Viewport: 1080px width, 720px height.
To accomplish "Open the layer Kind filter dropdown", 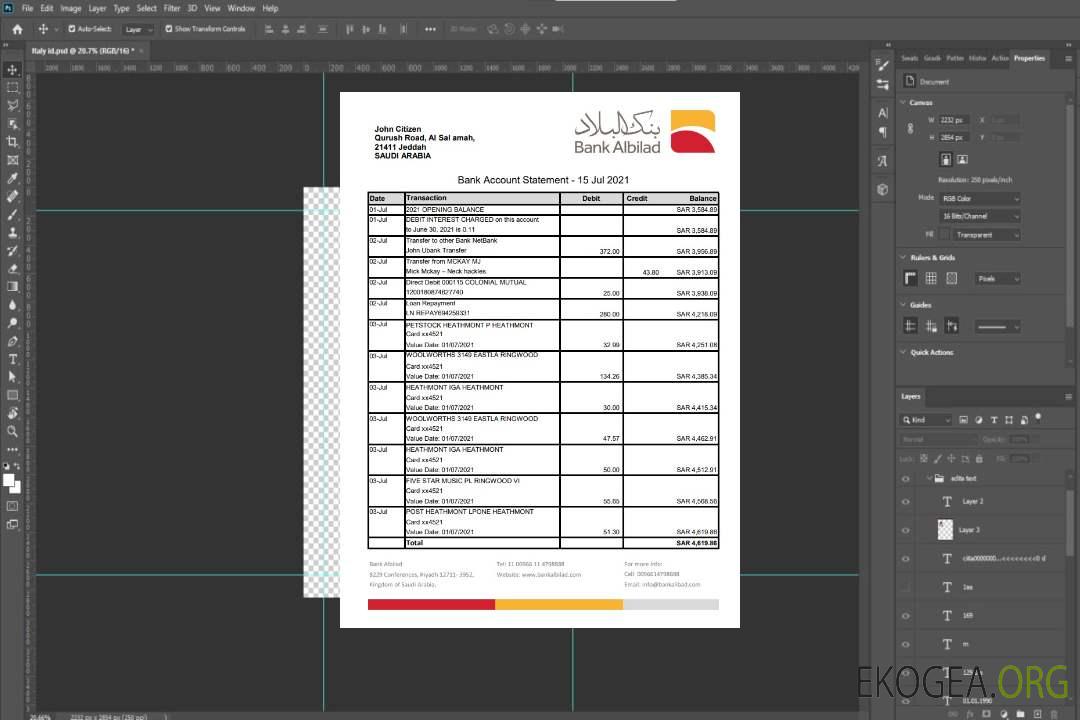I will tap(926, 420).
